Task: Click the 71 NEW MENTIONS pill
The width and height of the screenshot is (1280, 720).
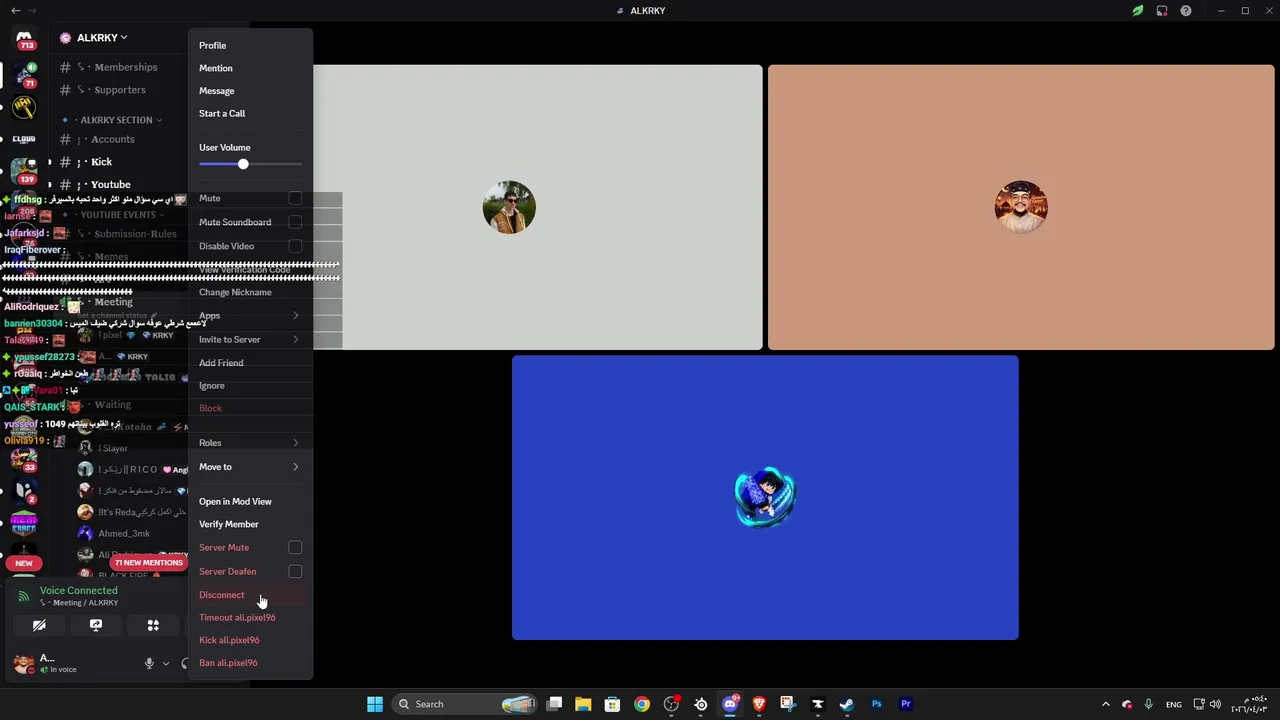Action: [148, 563]
